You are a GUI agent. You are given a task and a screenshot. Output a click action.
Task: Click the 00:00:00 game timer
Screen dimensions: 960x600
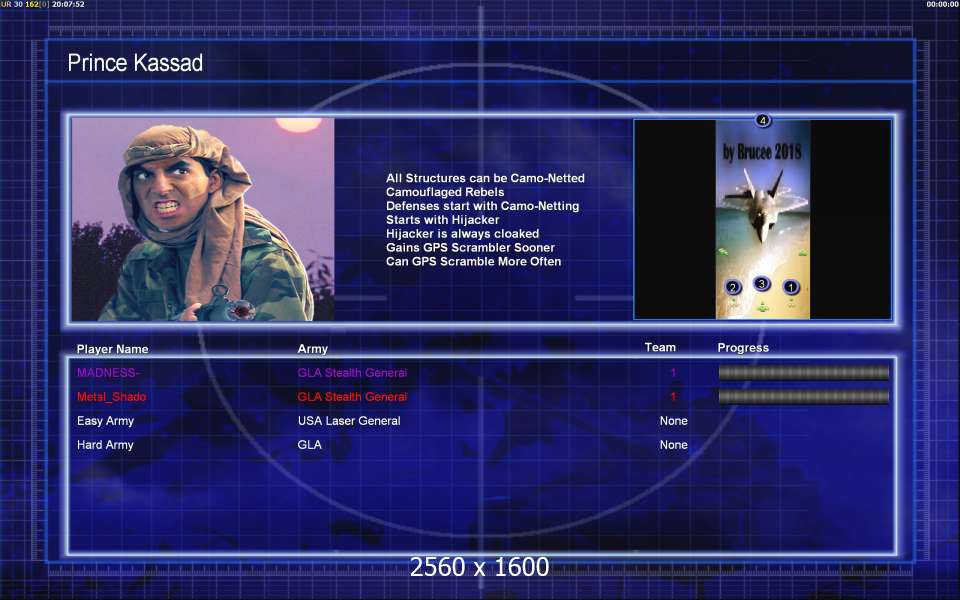click(x=943, y=4)
